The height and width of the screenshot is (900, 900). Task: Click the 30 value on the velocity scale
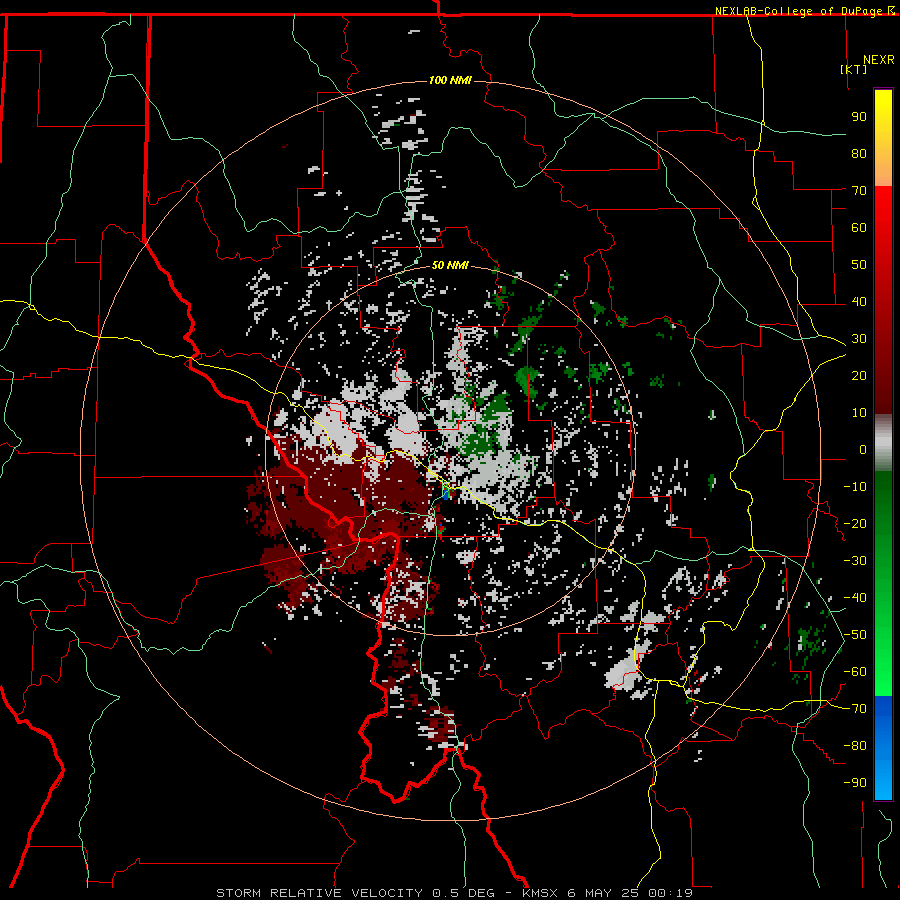859,339
